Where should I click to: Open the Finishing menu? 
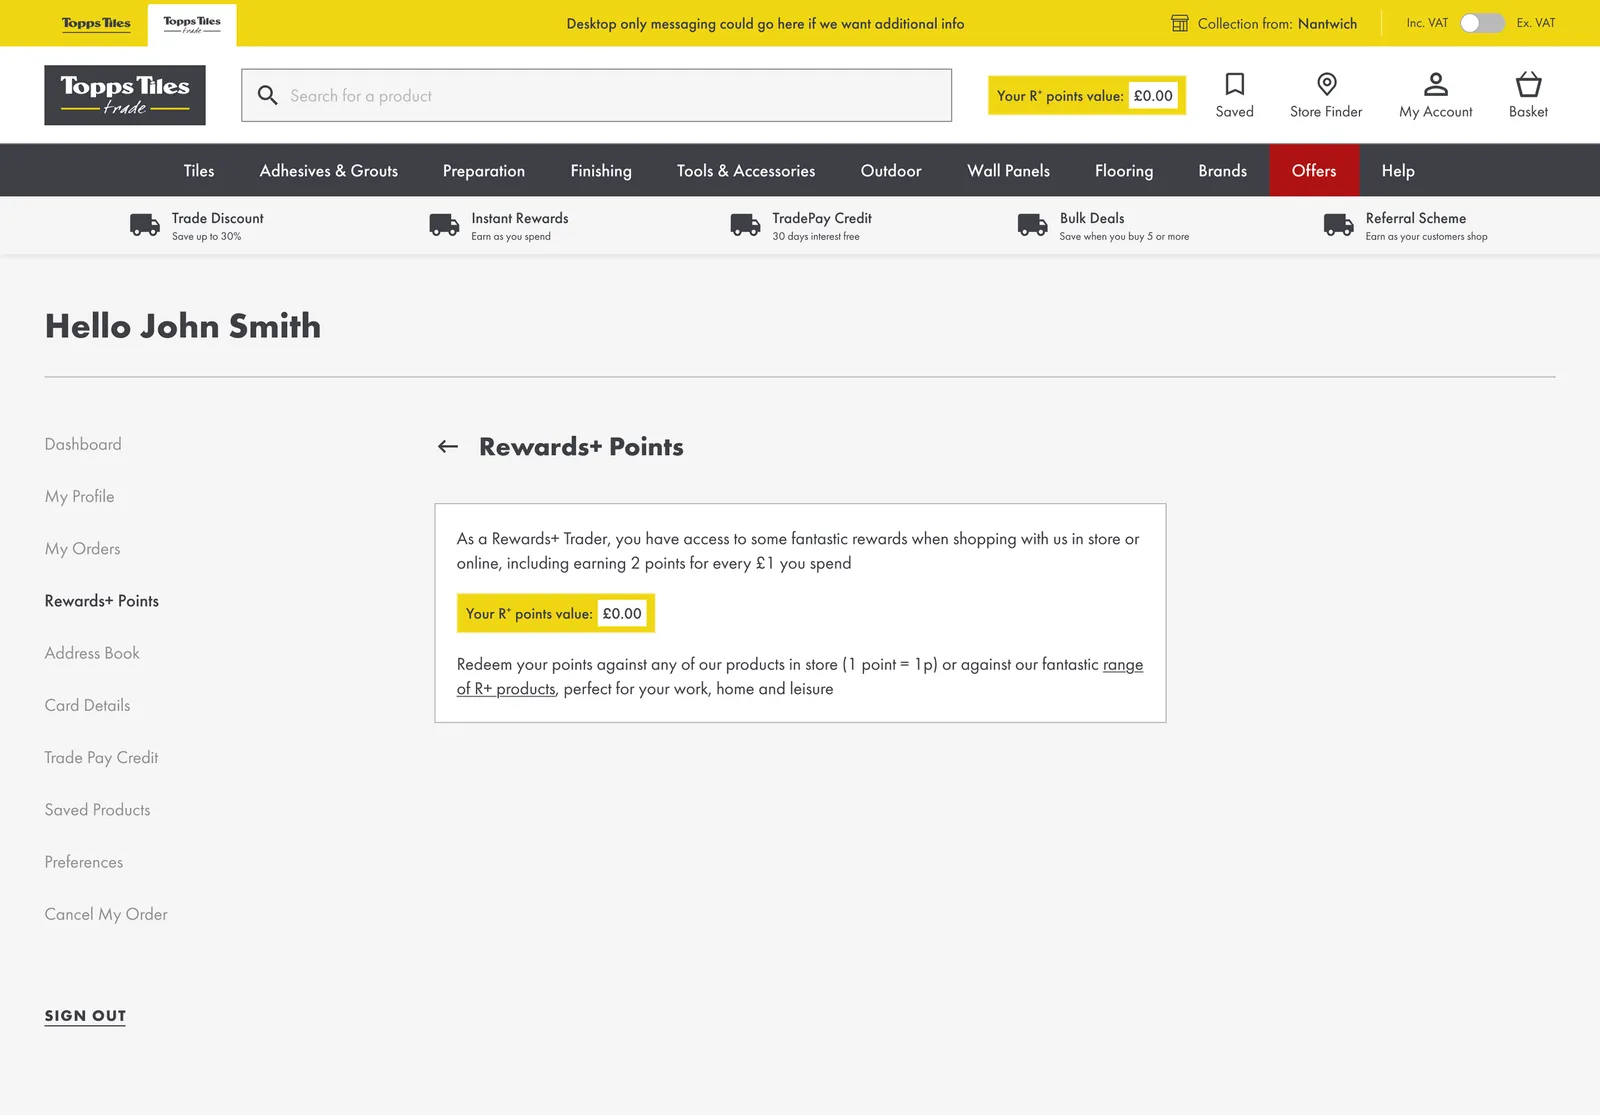tap(601, 171)
